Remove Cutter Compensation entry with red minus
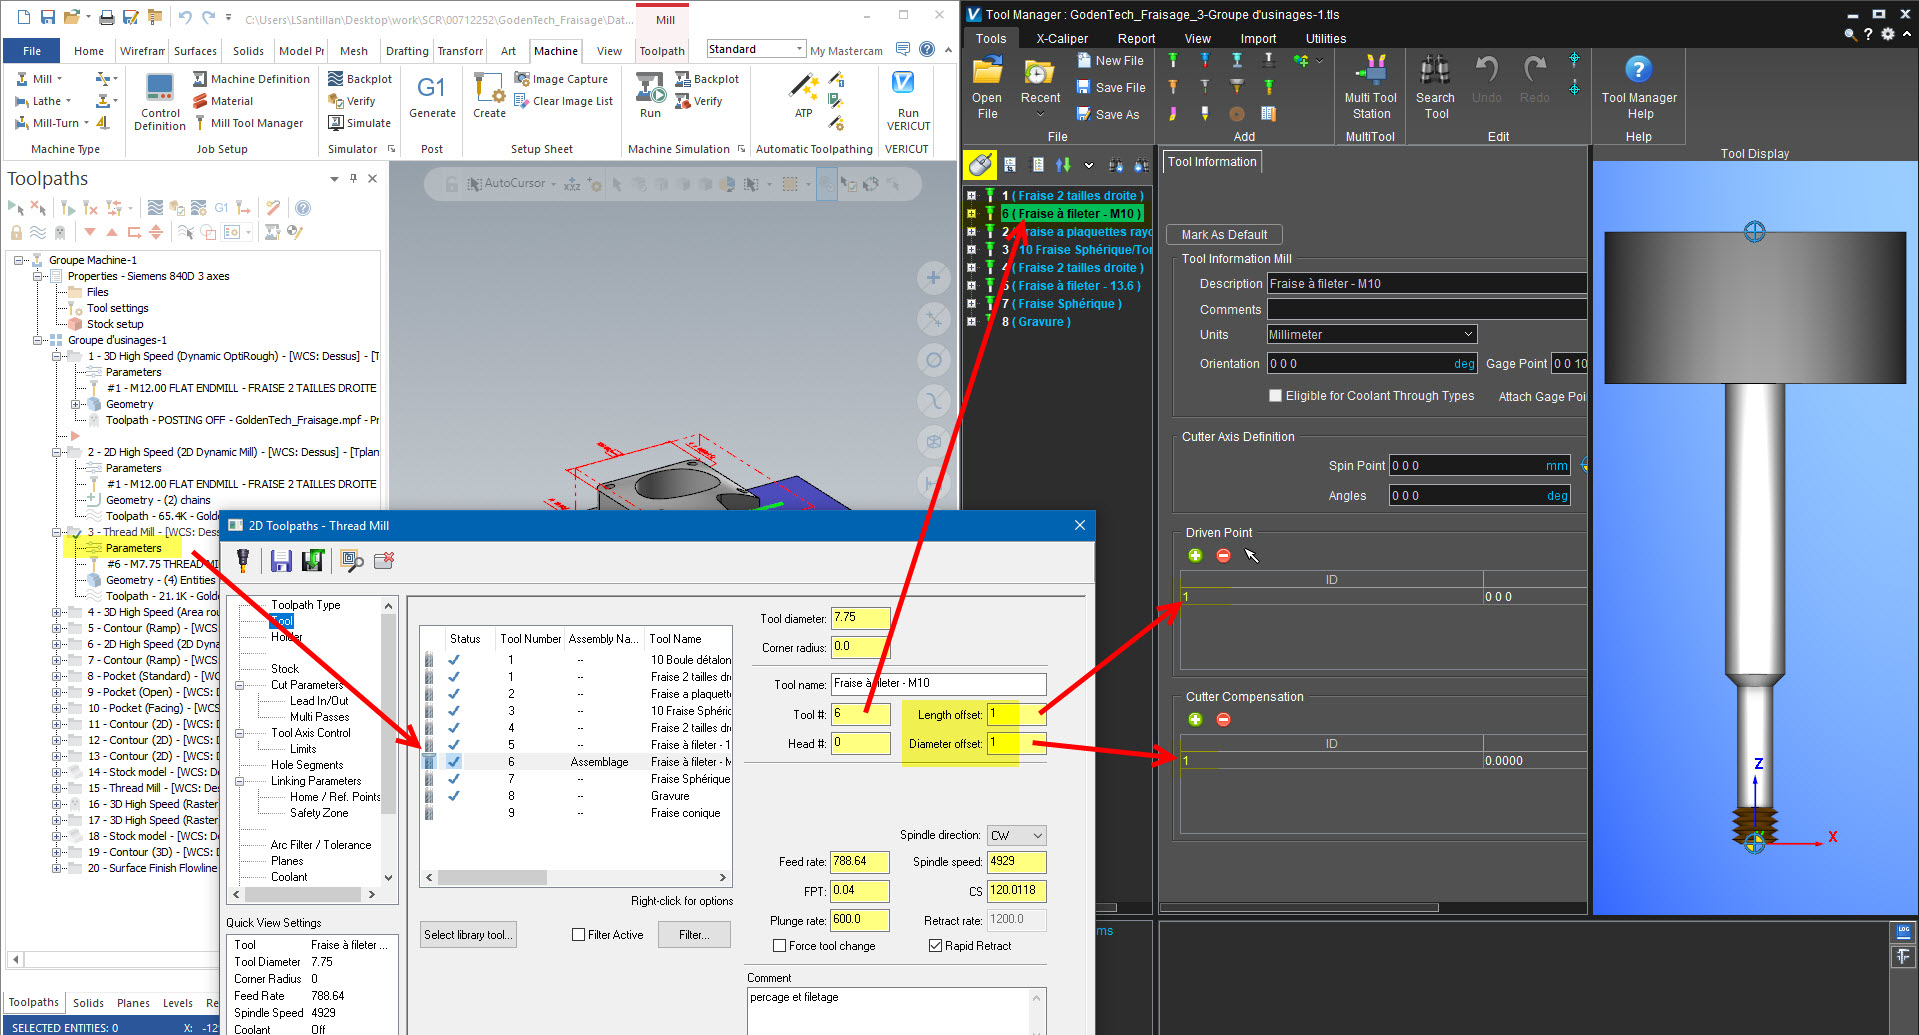 coord(1223,719)
